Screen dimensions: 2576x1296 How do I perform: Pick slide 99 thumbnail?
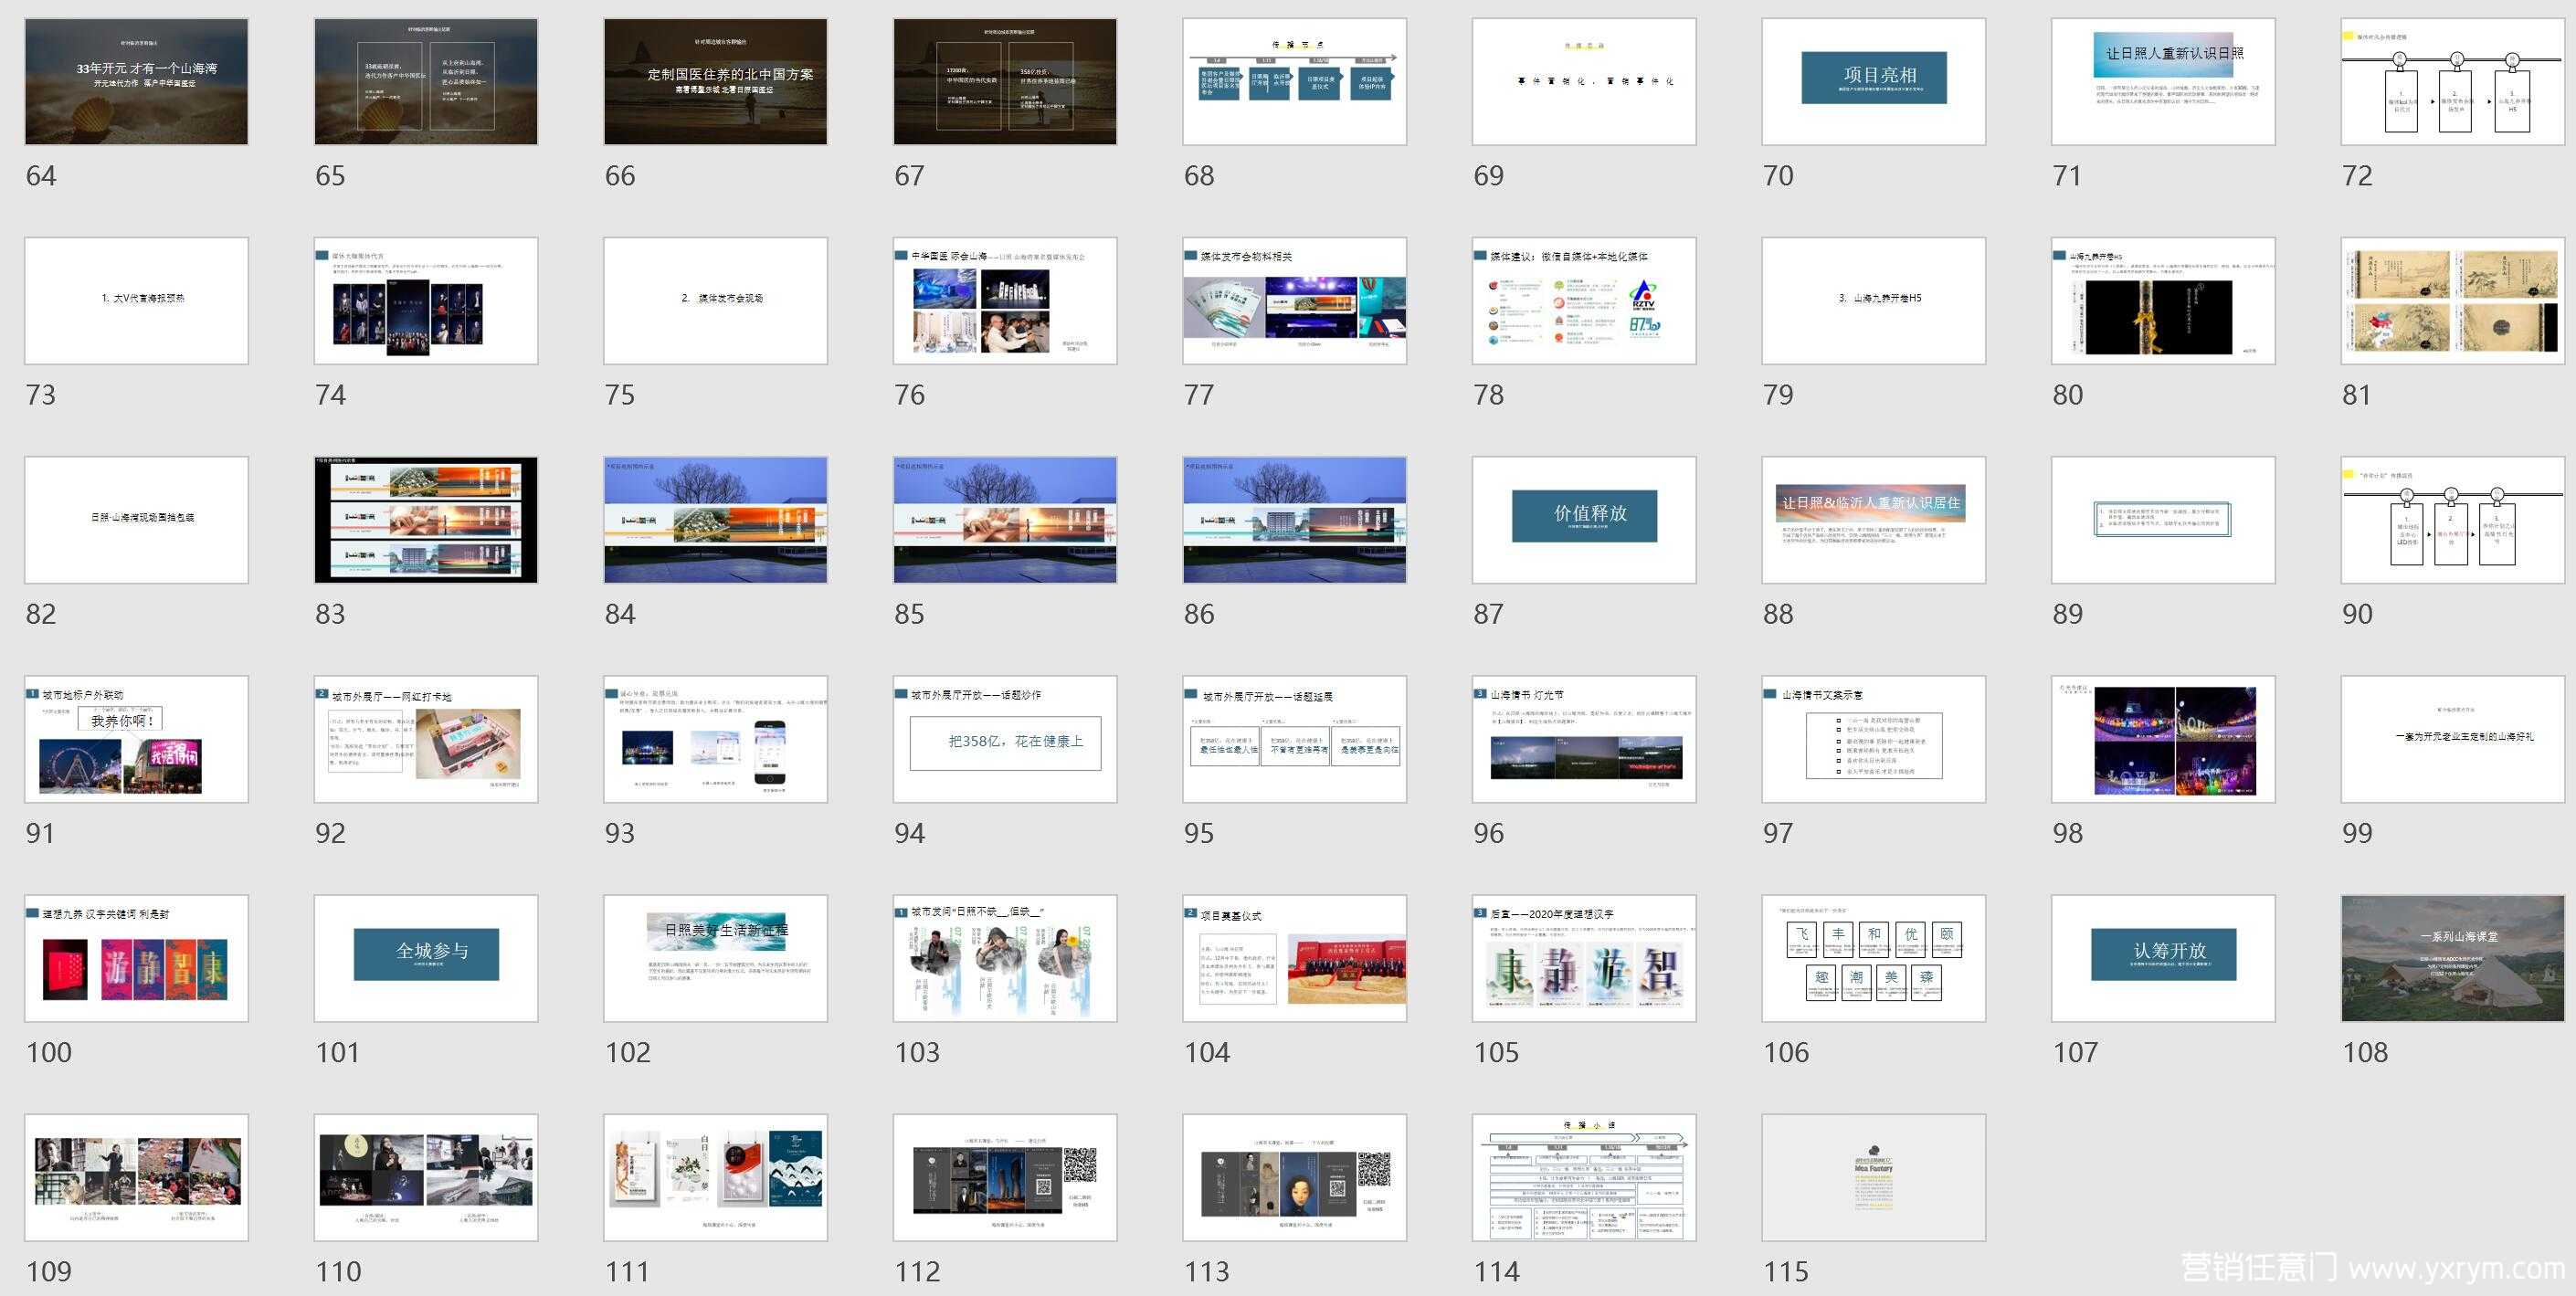click(x=2453, y=739)
